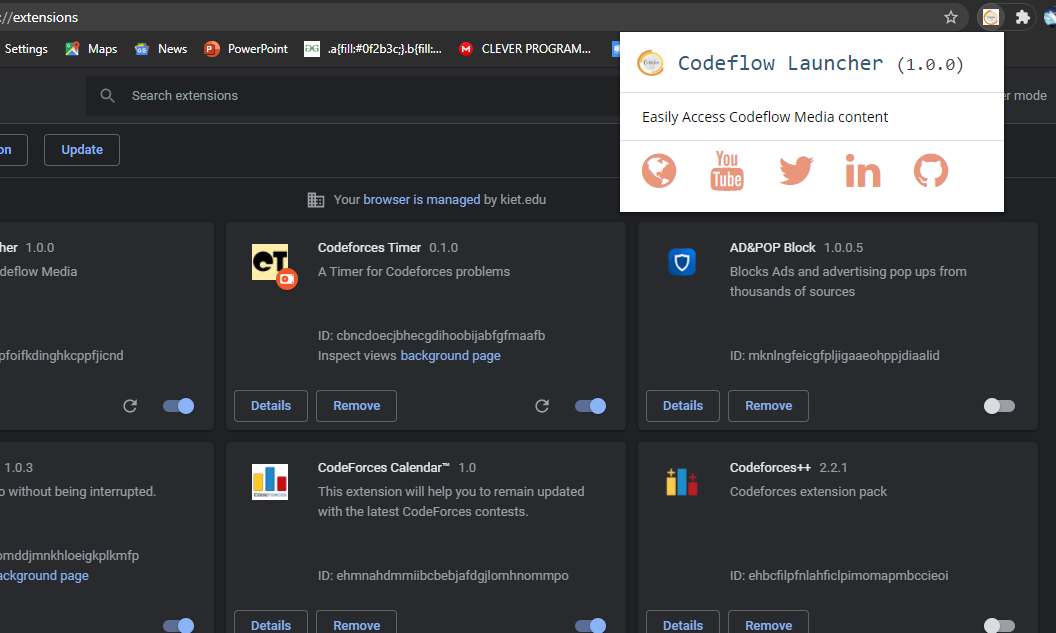
Task: Bookmark this page with the star icon
Action: coord(950,18)
